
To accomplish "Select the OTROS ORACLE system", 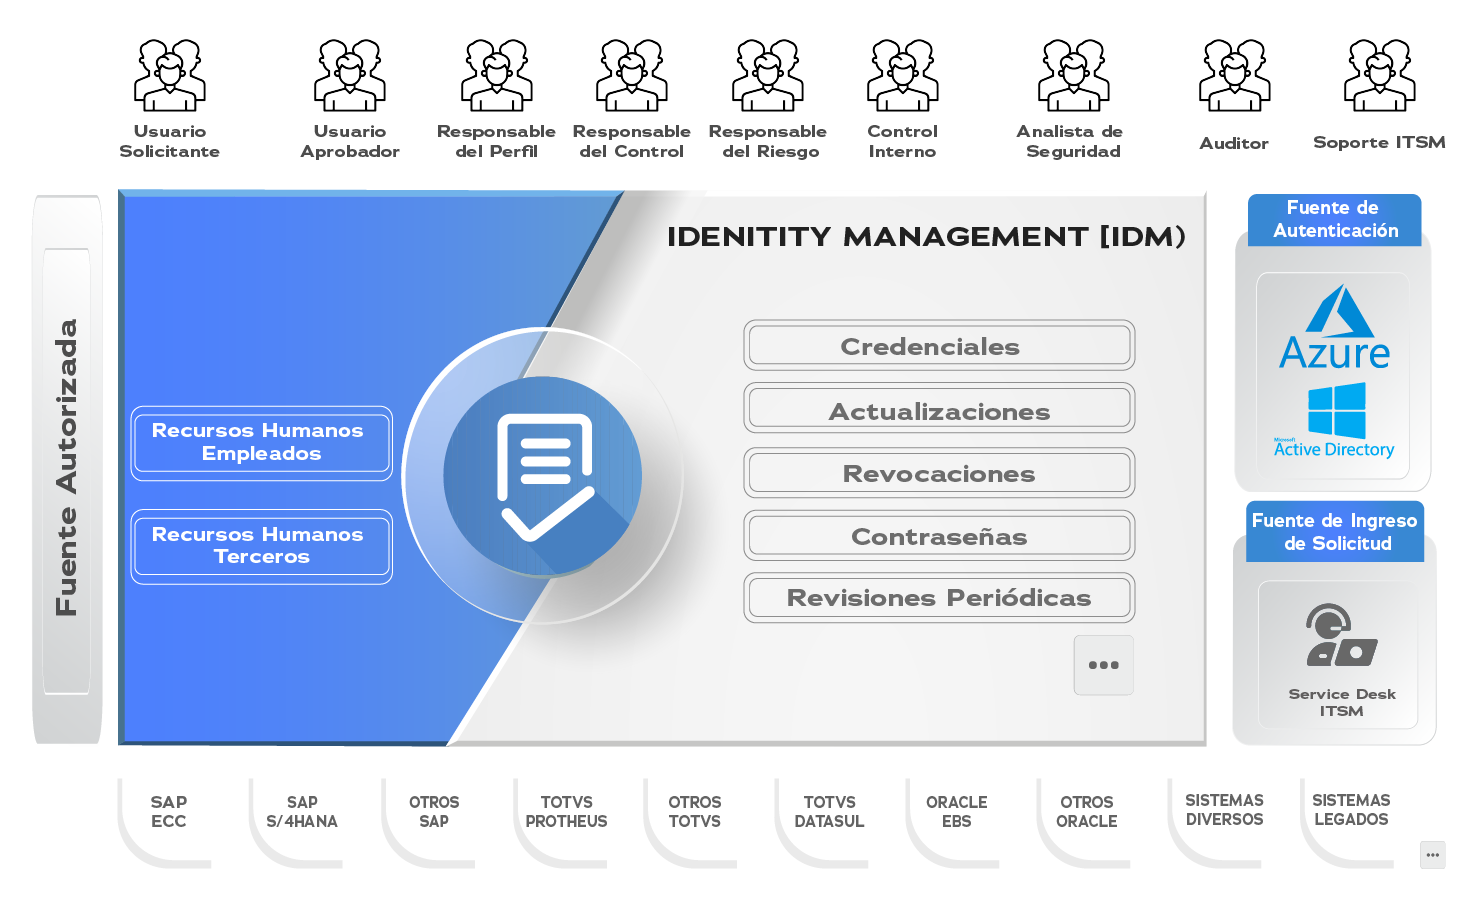I will pos(1087,812).
